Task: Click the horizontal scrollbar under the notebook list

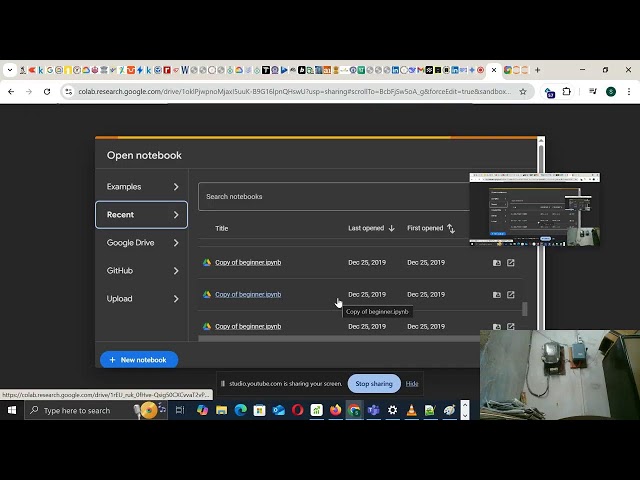Action: coord(339,338)
